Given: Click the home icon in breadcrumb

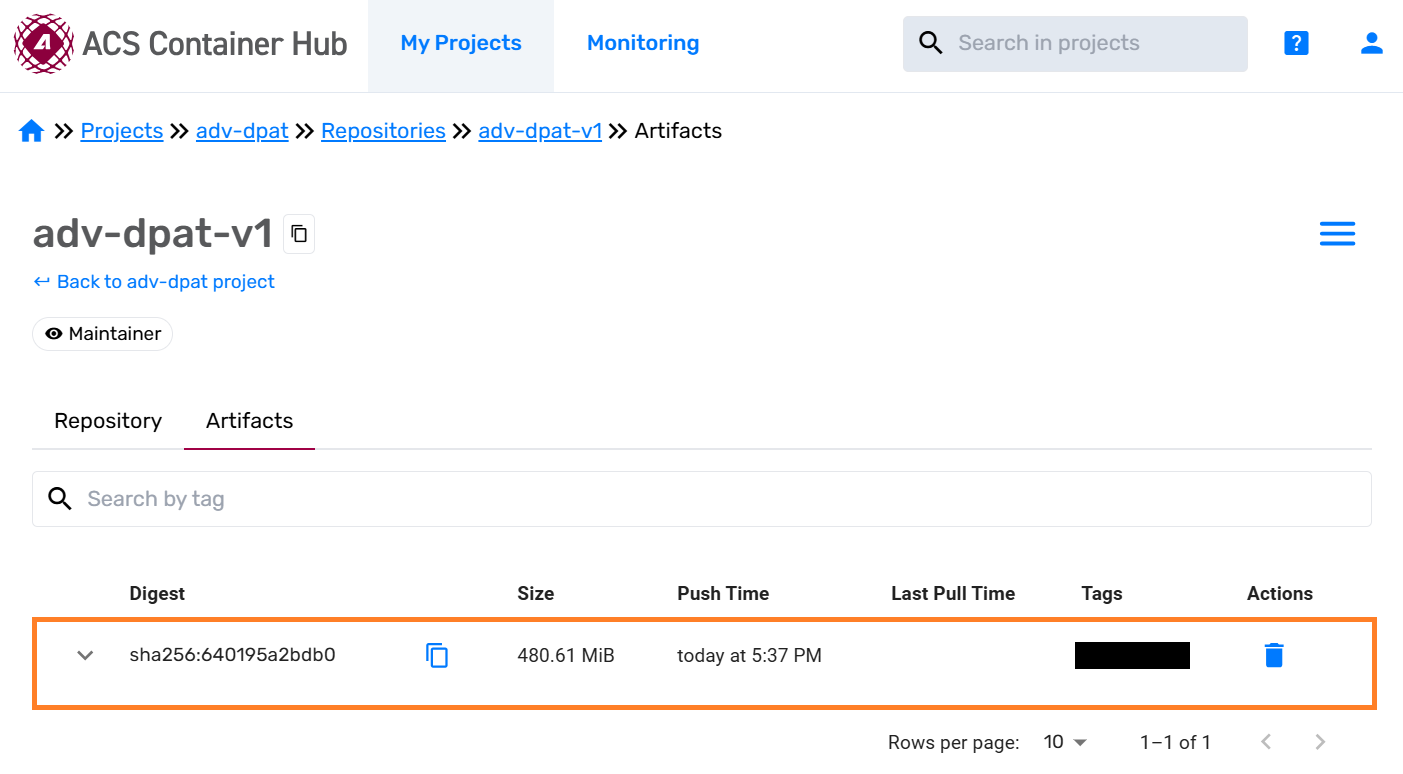Looking at the screenshot, I should (x=32, y=131).
